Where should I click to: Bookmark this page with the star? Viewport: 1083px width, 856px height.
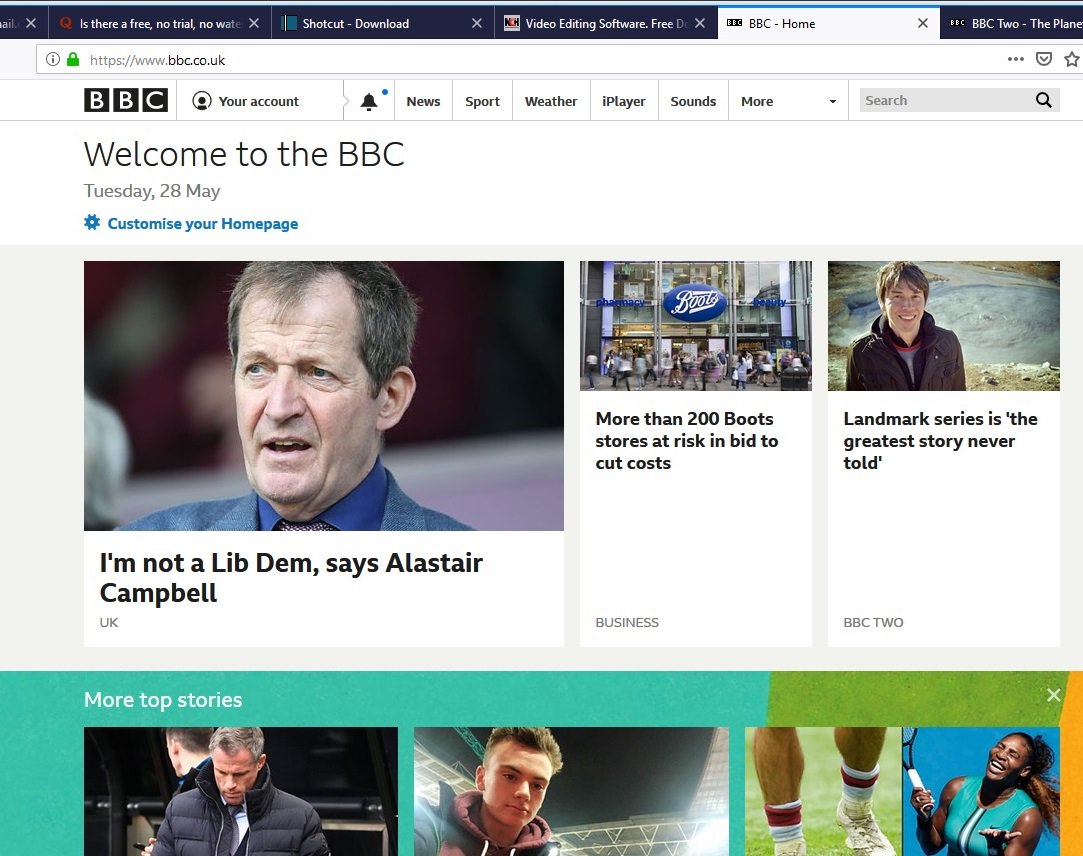click(x=1072, y=59)
